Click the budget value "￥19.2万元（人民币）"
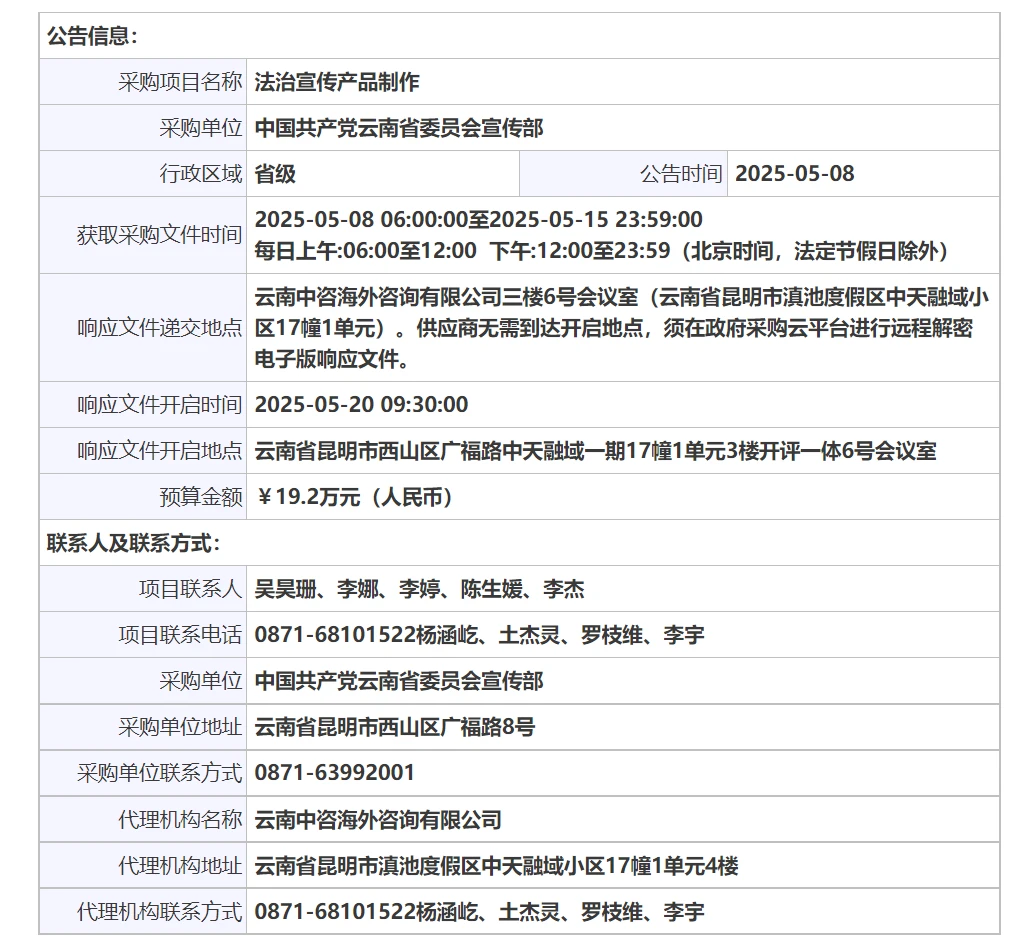The image size is (1034, 945). click(x=355, y=497)
